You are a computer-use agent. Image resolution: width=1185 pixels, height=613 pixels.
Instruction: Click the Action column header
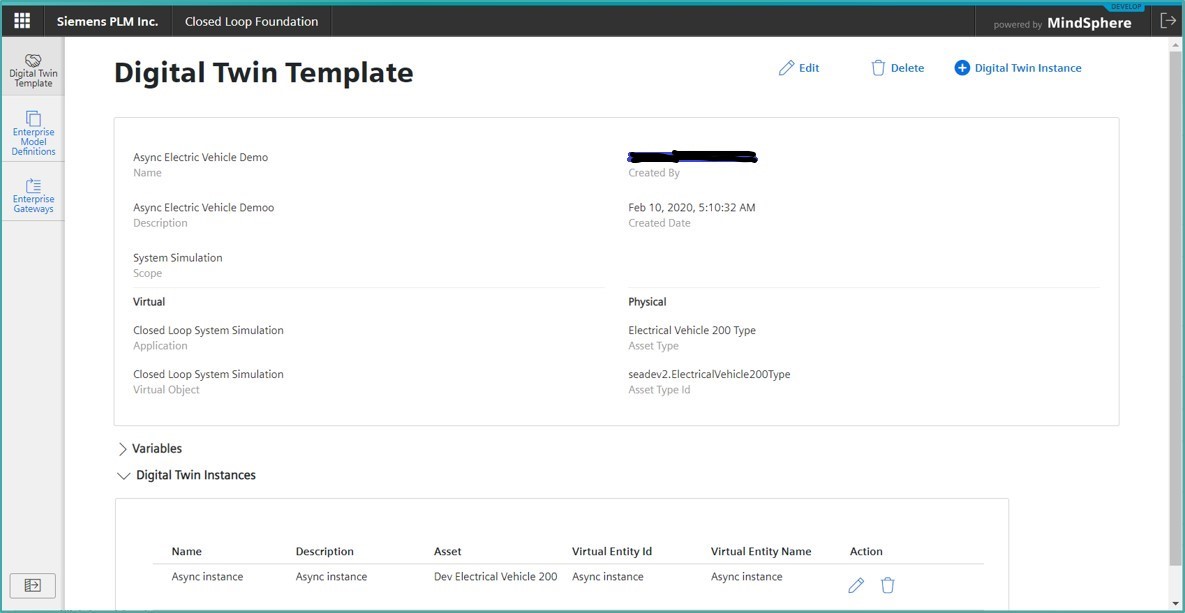[x=866, y=551]
